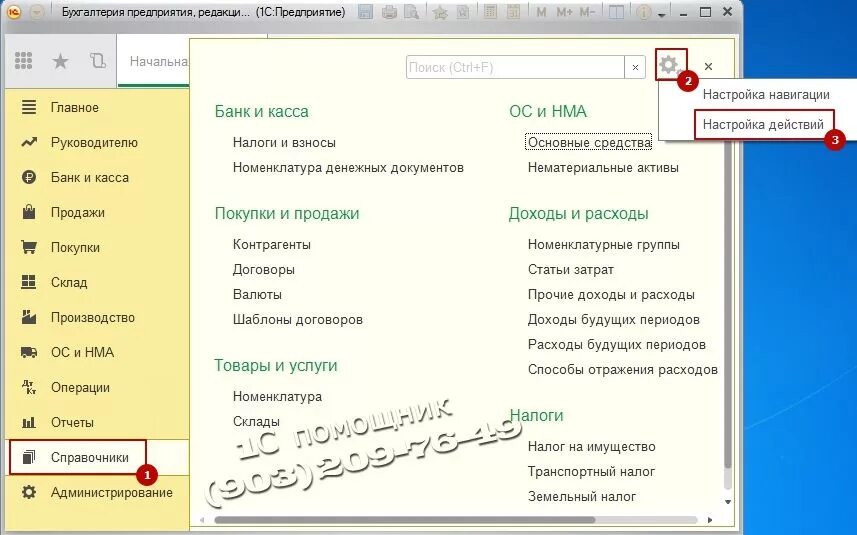Open Расходы будущих периодов link
Screen dimensions: 857x535
point(617,345)
